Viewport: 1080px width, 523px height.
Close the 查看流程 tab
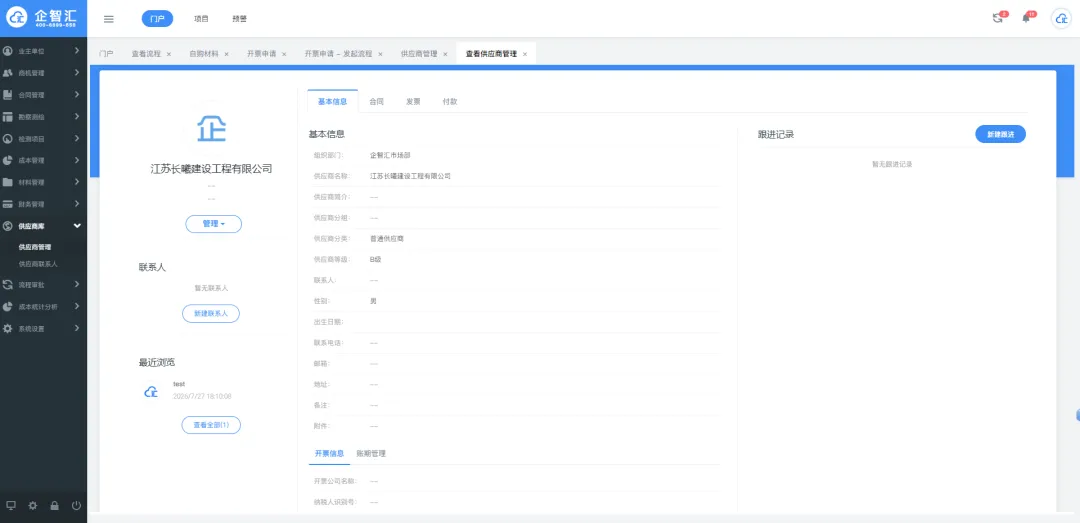tap(169, 54)
